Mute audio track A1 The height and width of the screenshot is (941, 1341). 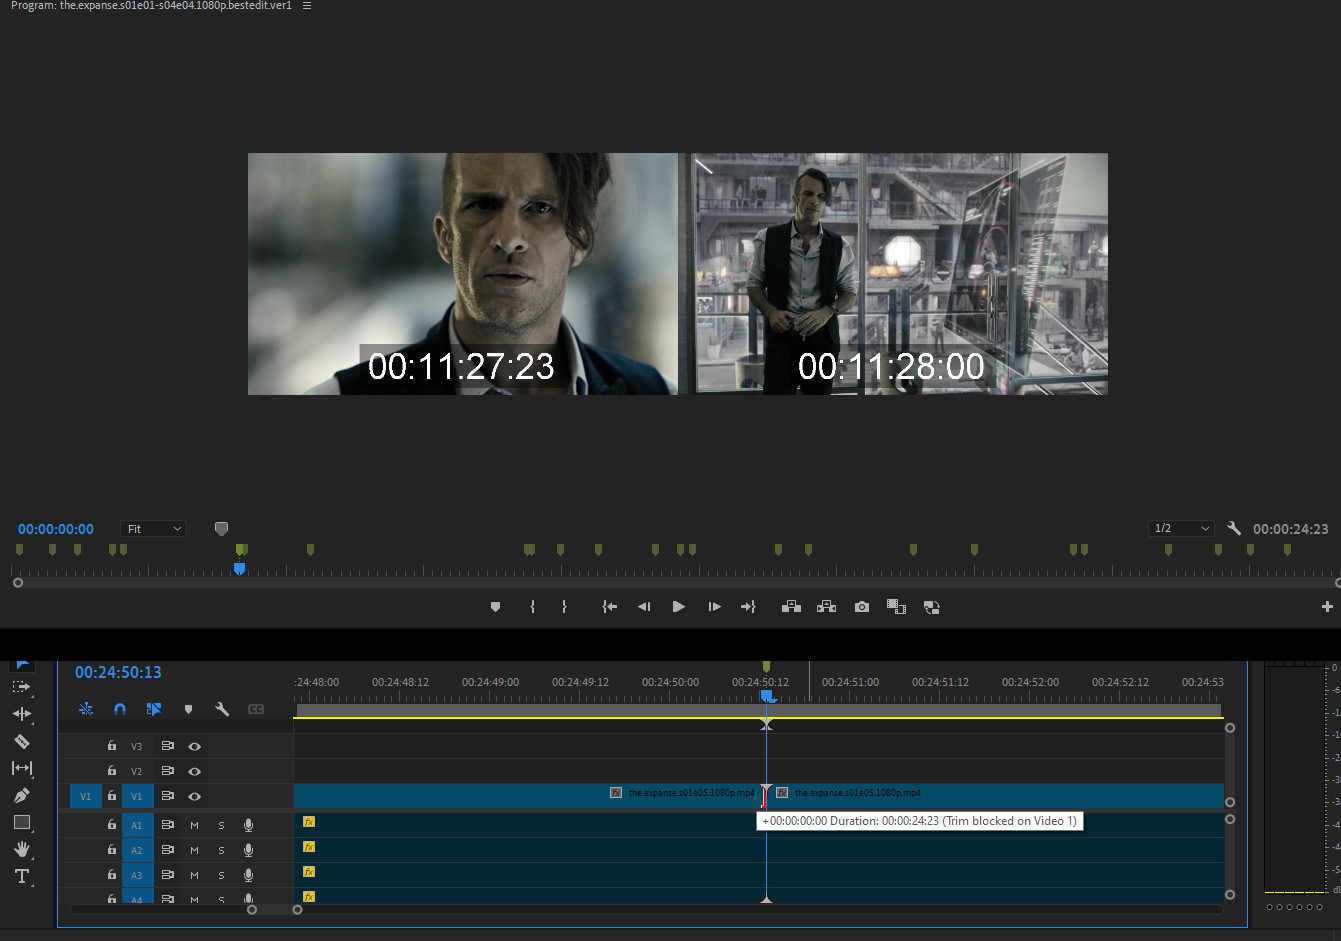(x=194, y=825)
